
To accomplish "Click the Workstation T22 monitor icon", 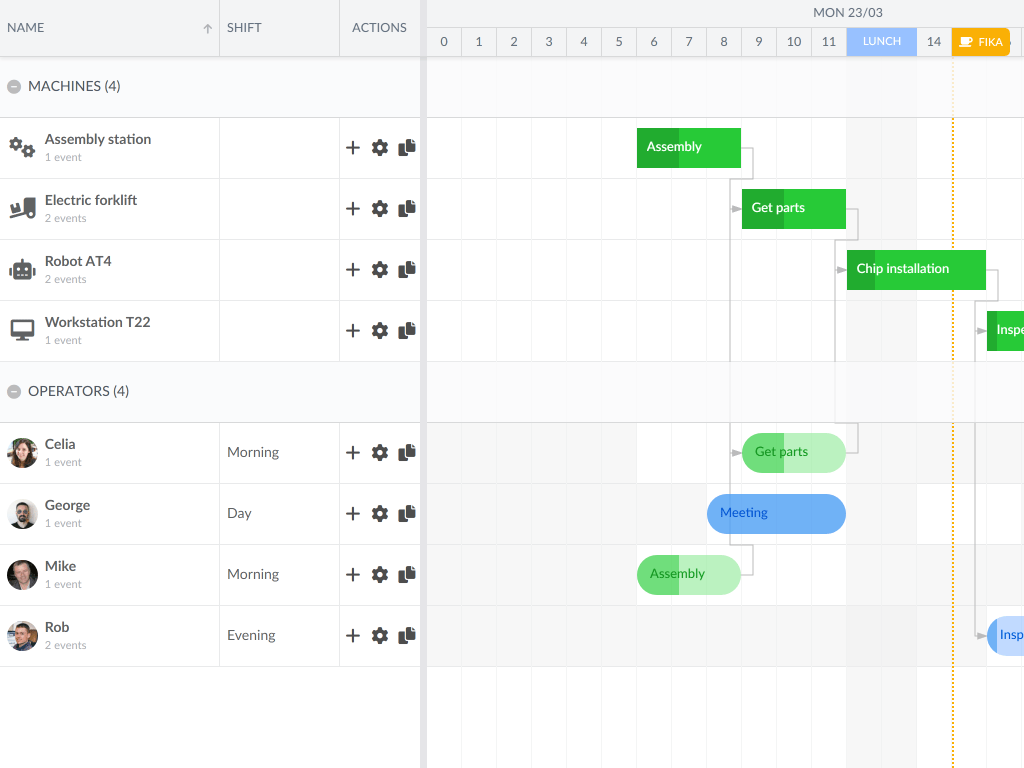I will [x=22, y=330].
